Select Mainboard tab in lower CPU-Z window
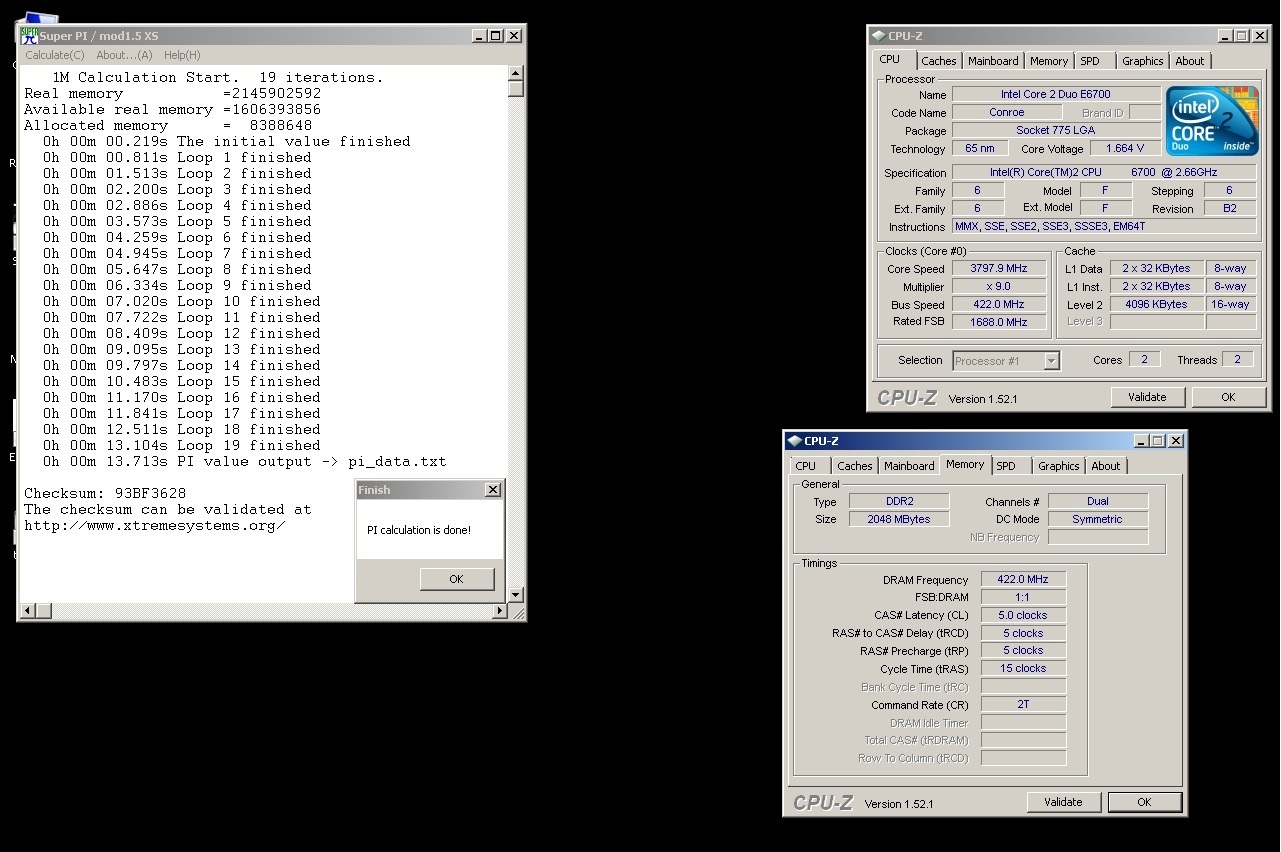 (x=909, y=466)
